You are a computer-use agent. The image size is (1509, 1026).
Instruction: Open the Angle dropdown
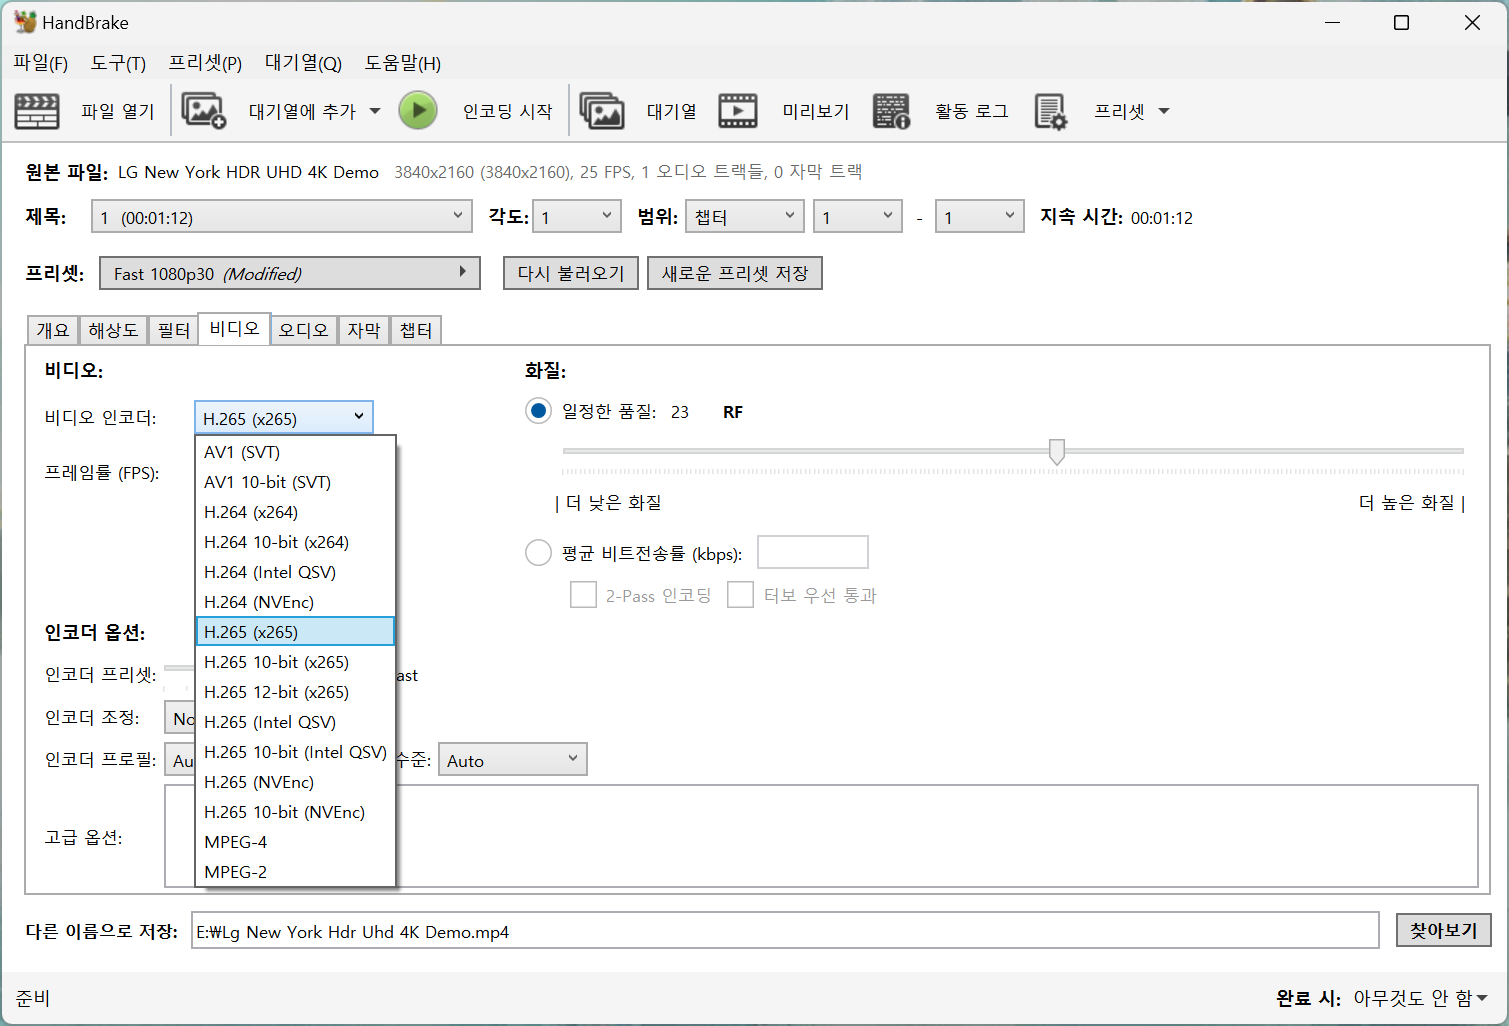pos(577,217)
